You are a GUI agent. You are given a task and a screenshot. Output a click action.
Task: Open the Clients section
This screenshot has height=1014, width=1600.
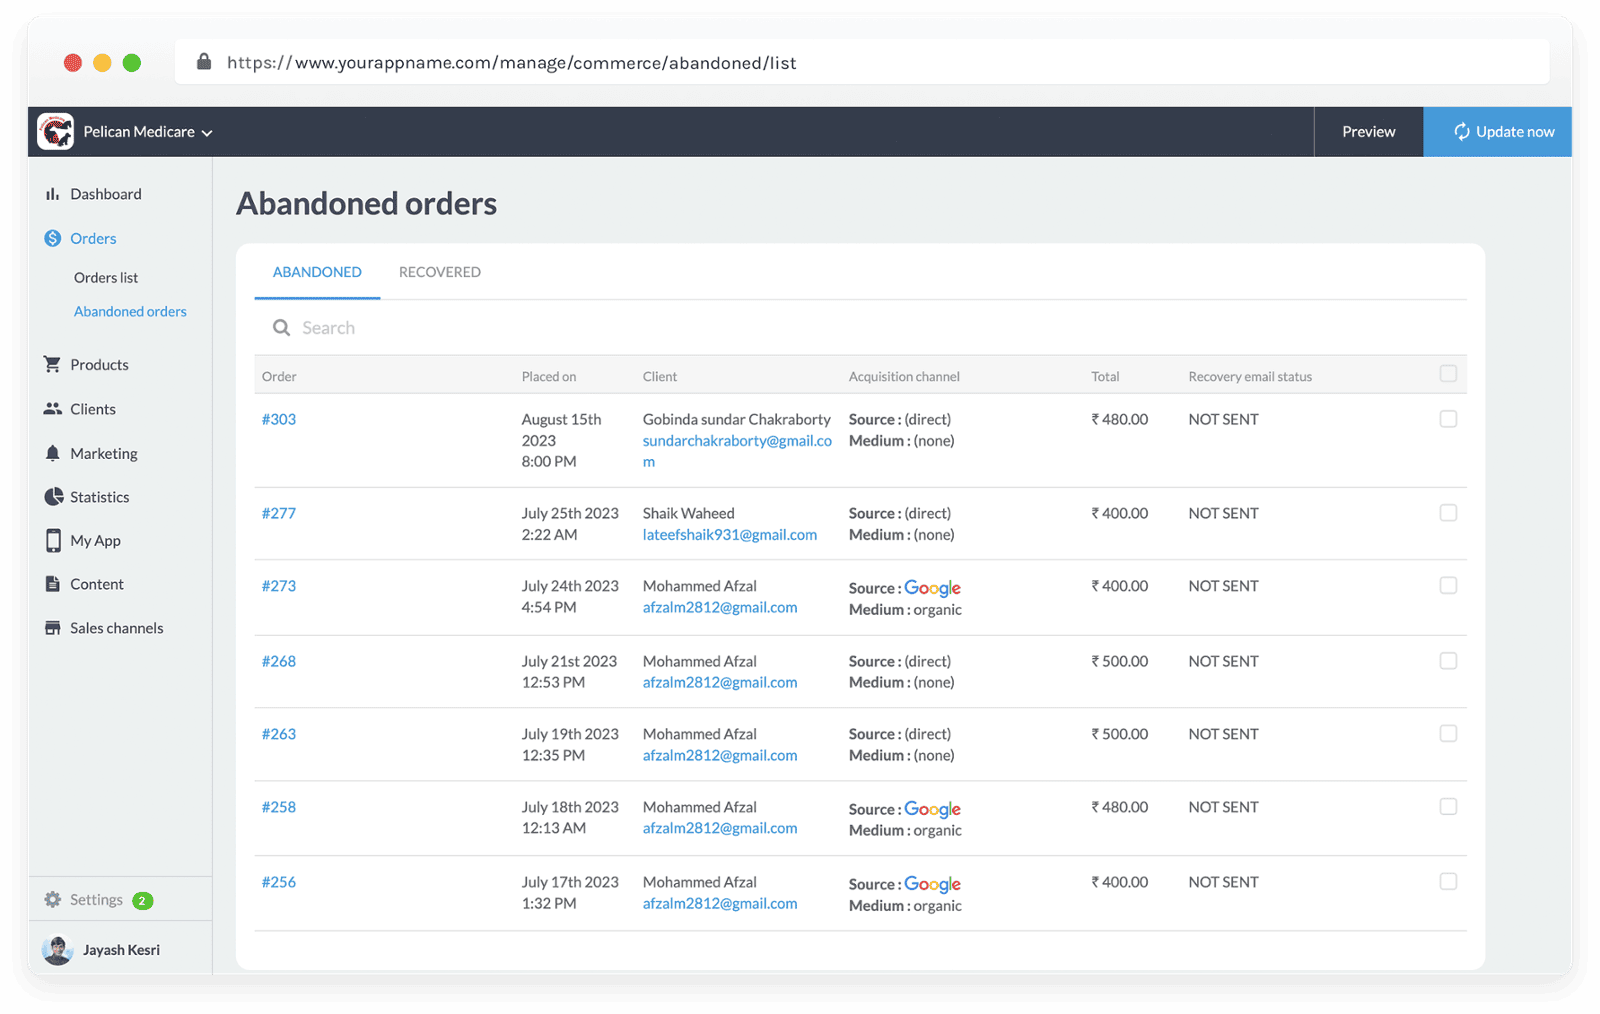click(53, 408)
